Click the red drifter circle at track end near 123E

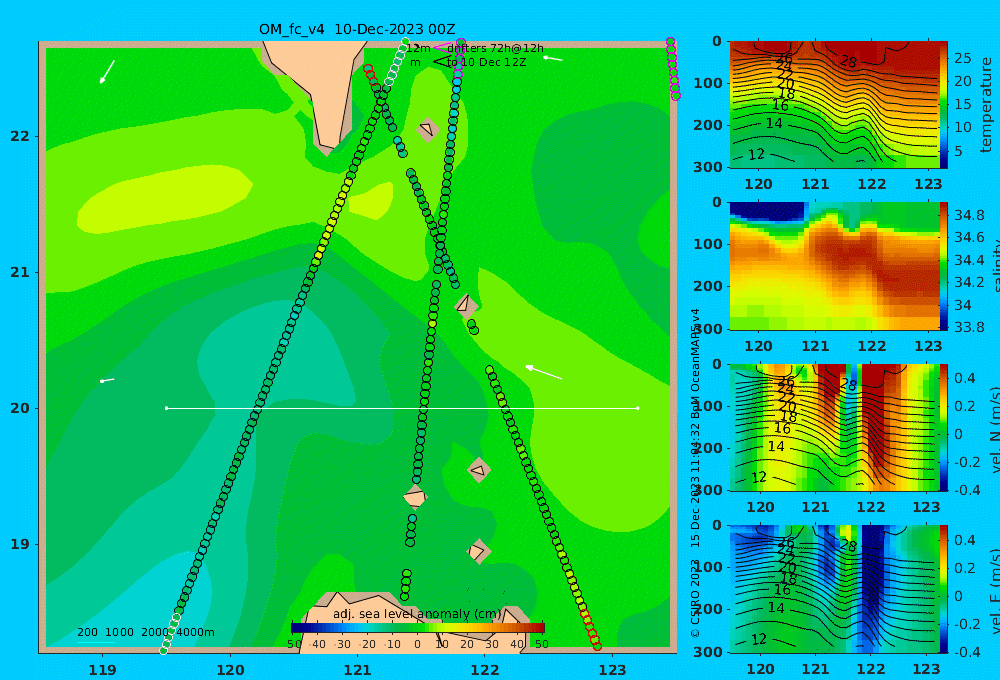[x=597, y=646]
